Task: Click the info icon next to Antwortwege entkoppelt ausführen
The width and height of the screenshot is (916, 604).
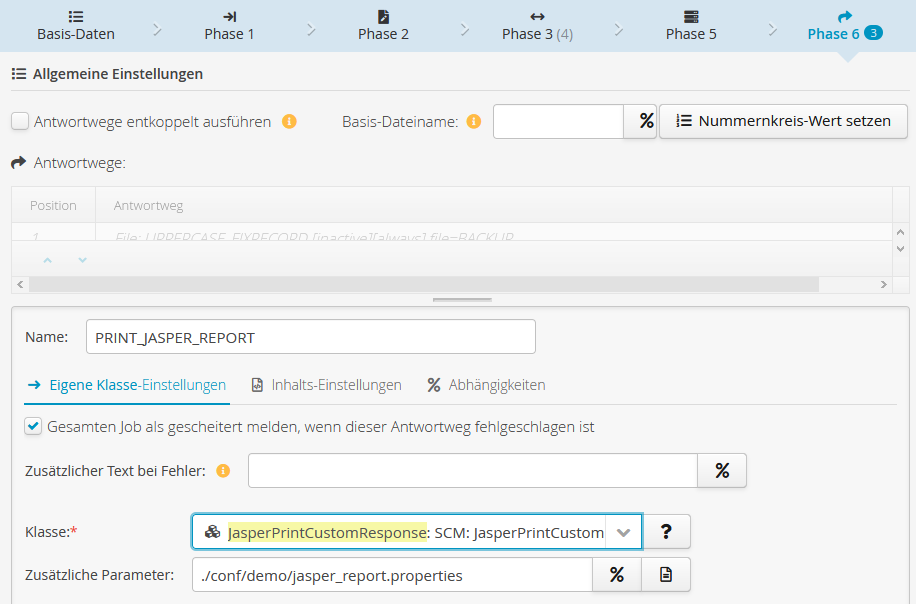Action: pyautogui.click(x=289, y=122)
